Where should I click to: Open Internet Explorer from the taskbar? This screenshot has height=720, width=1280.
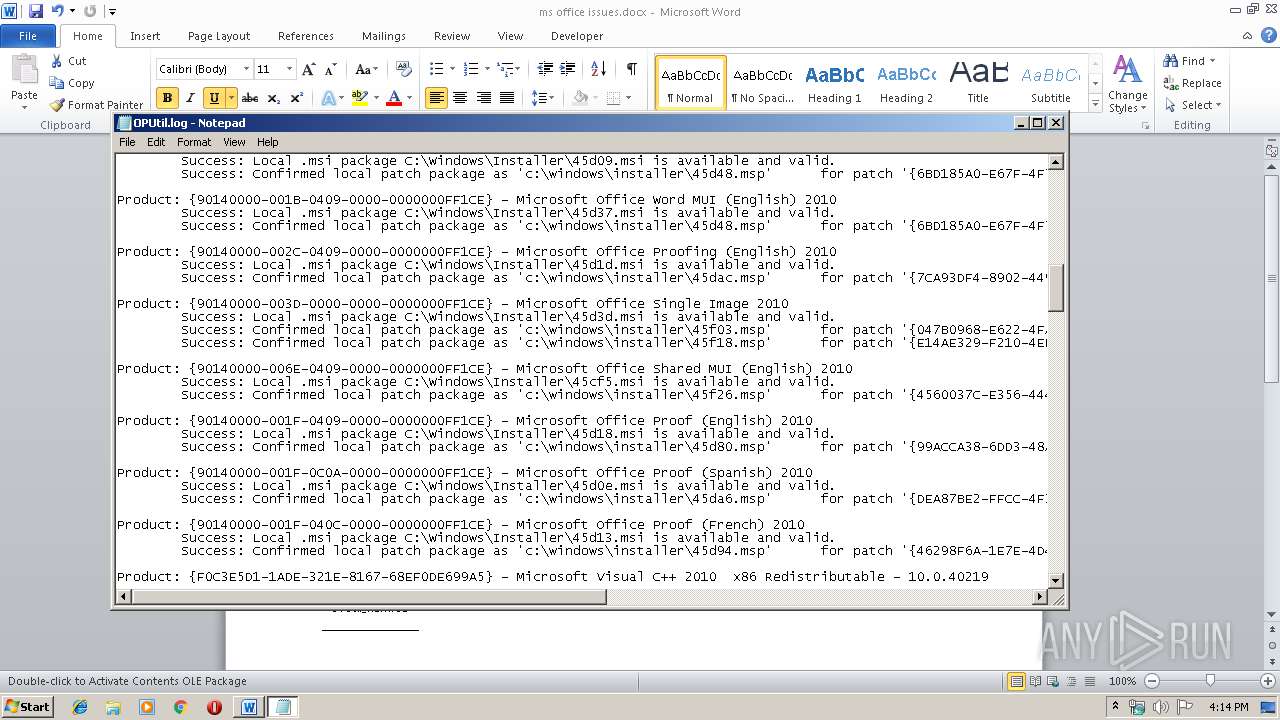coord(80,707)
